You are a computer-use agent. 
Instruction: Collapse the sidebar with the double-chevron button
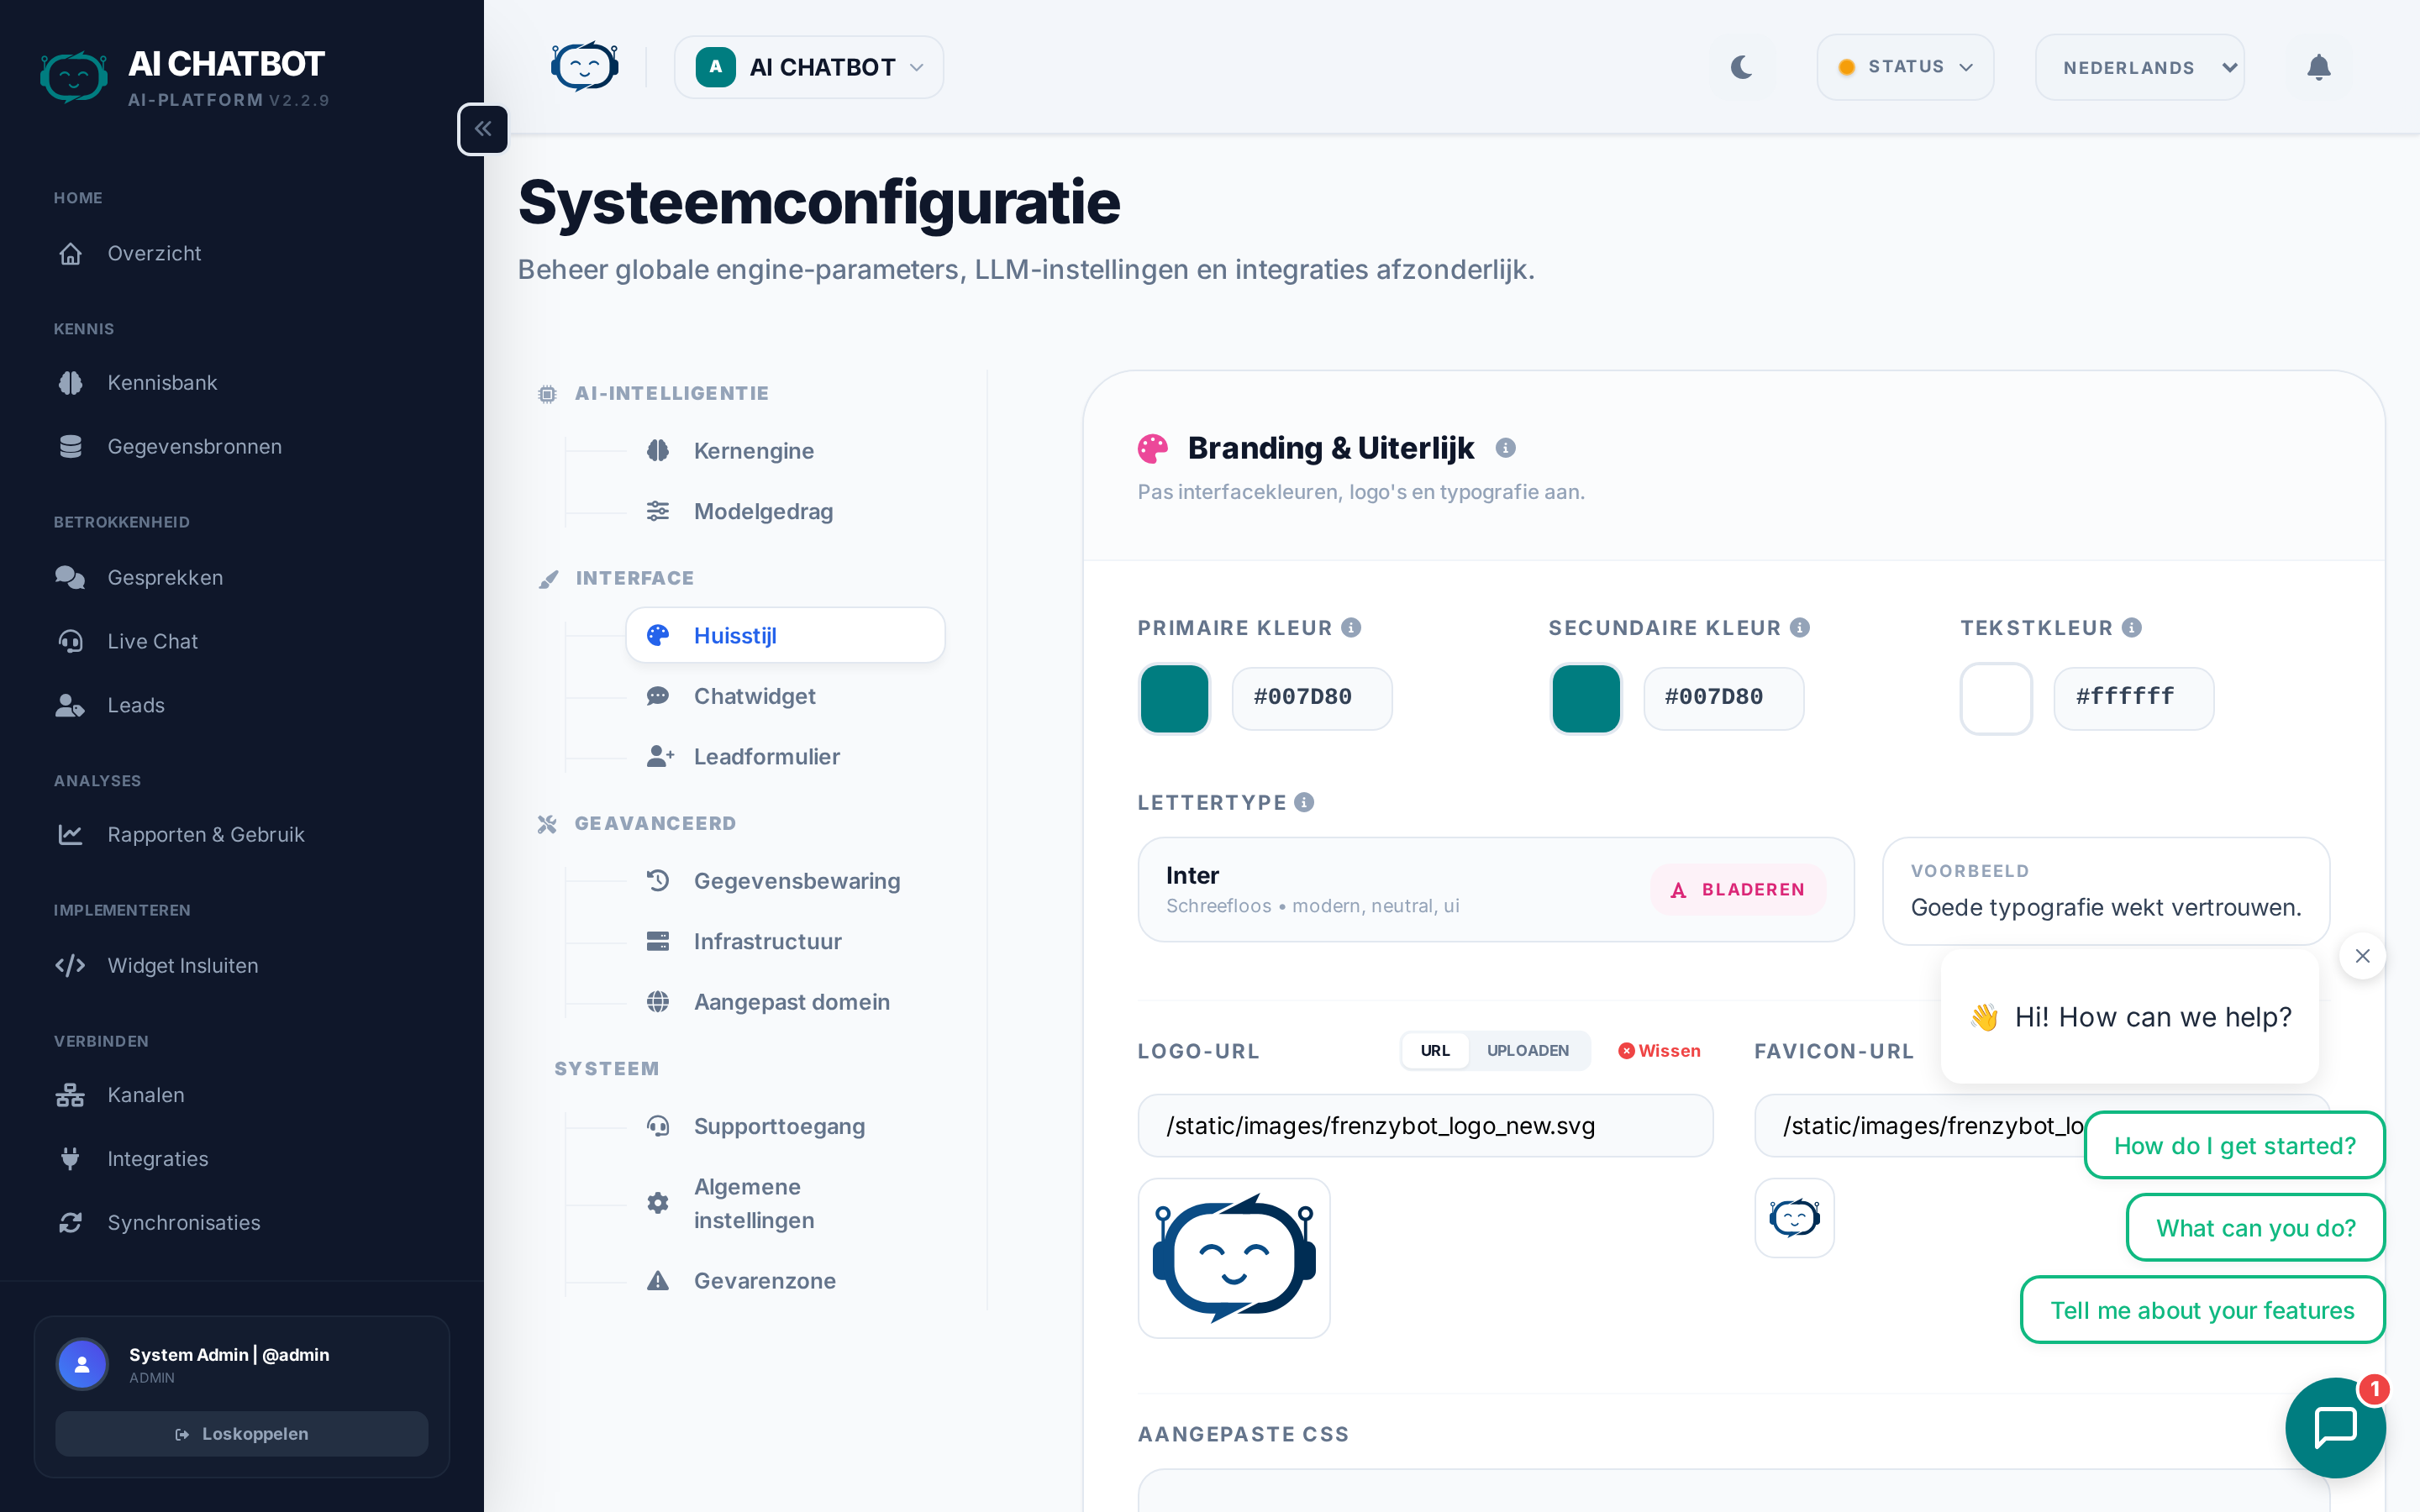[x=483, y=129]
